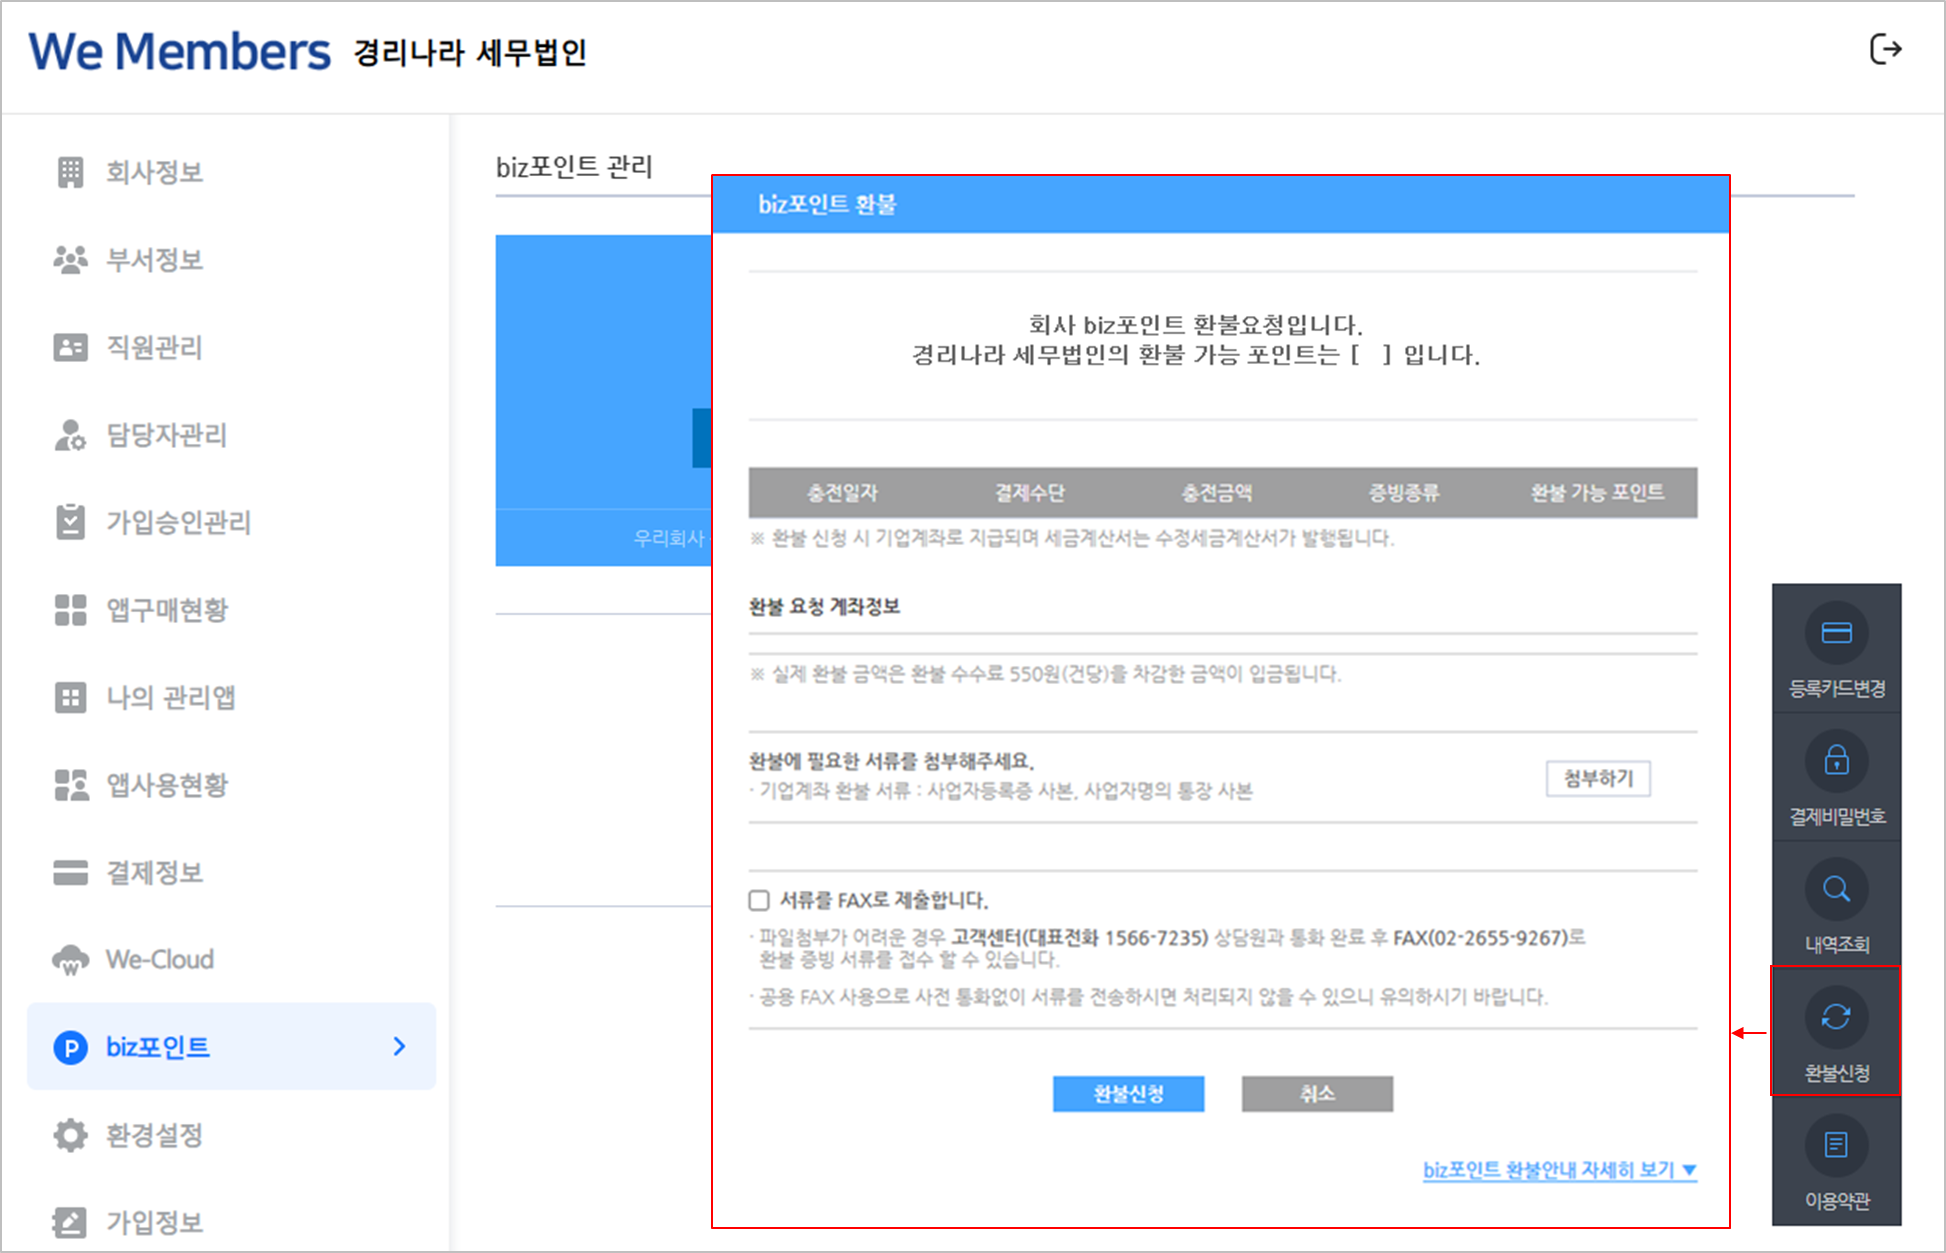This screenshot has height=1253, width=1946.
Task: Click the blue 환불신청 submit button
Action: [x=1128, y=1094]
